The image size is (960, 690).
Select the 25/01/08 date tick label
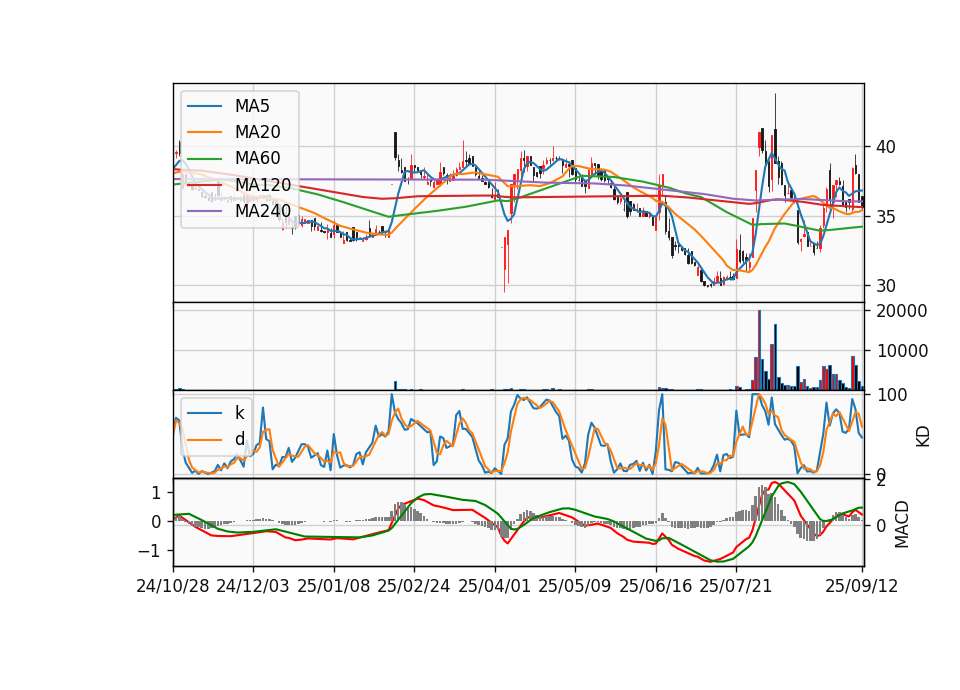click(x=334, y=586)
